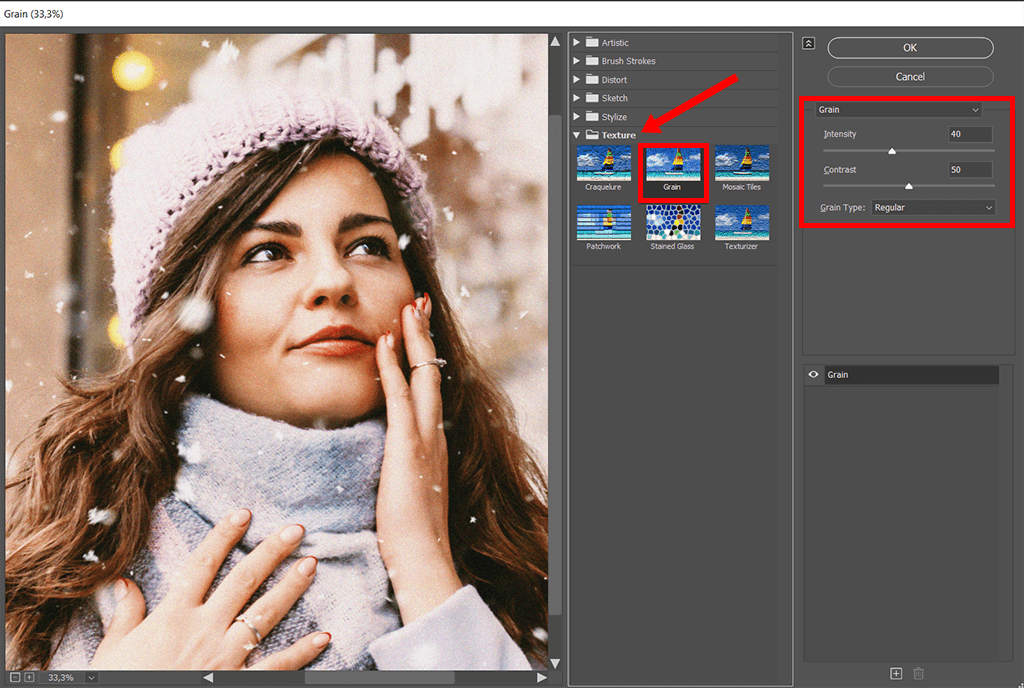
Task: Click the Stylize category label
Action: (x=614, y=117)
